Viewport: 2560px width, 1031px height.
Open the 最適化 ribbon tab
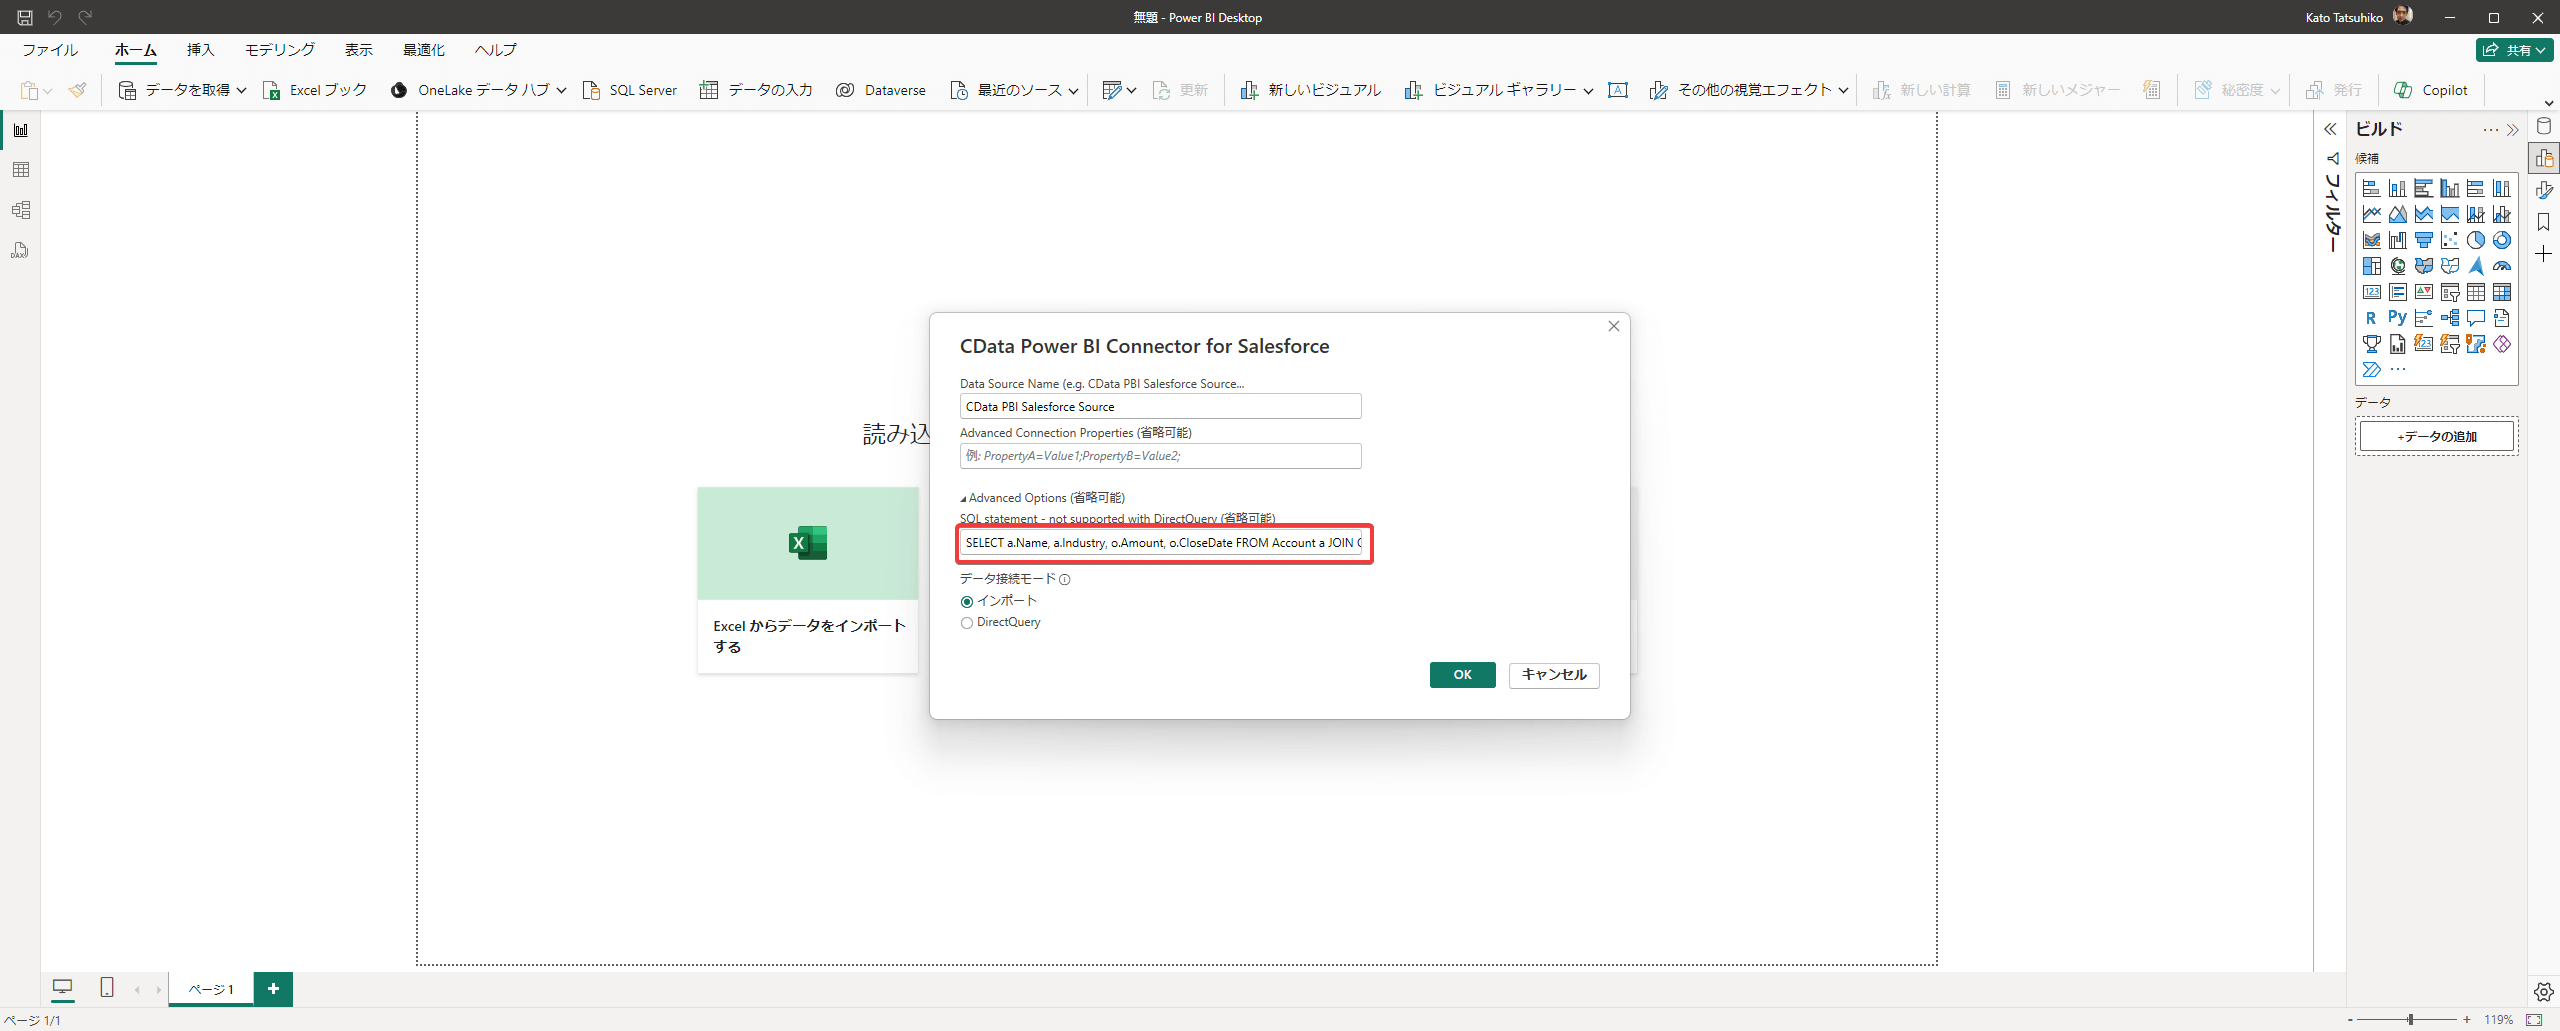pos(424,50)
